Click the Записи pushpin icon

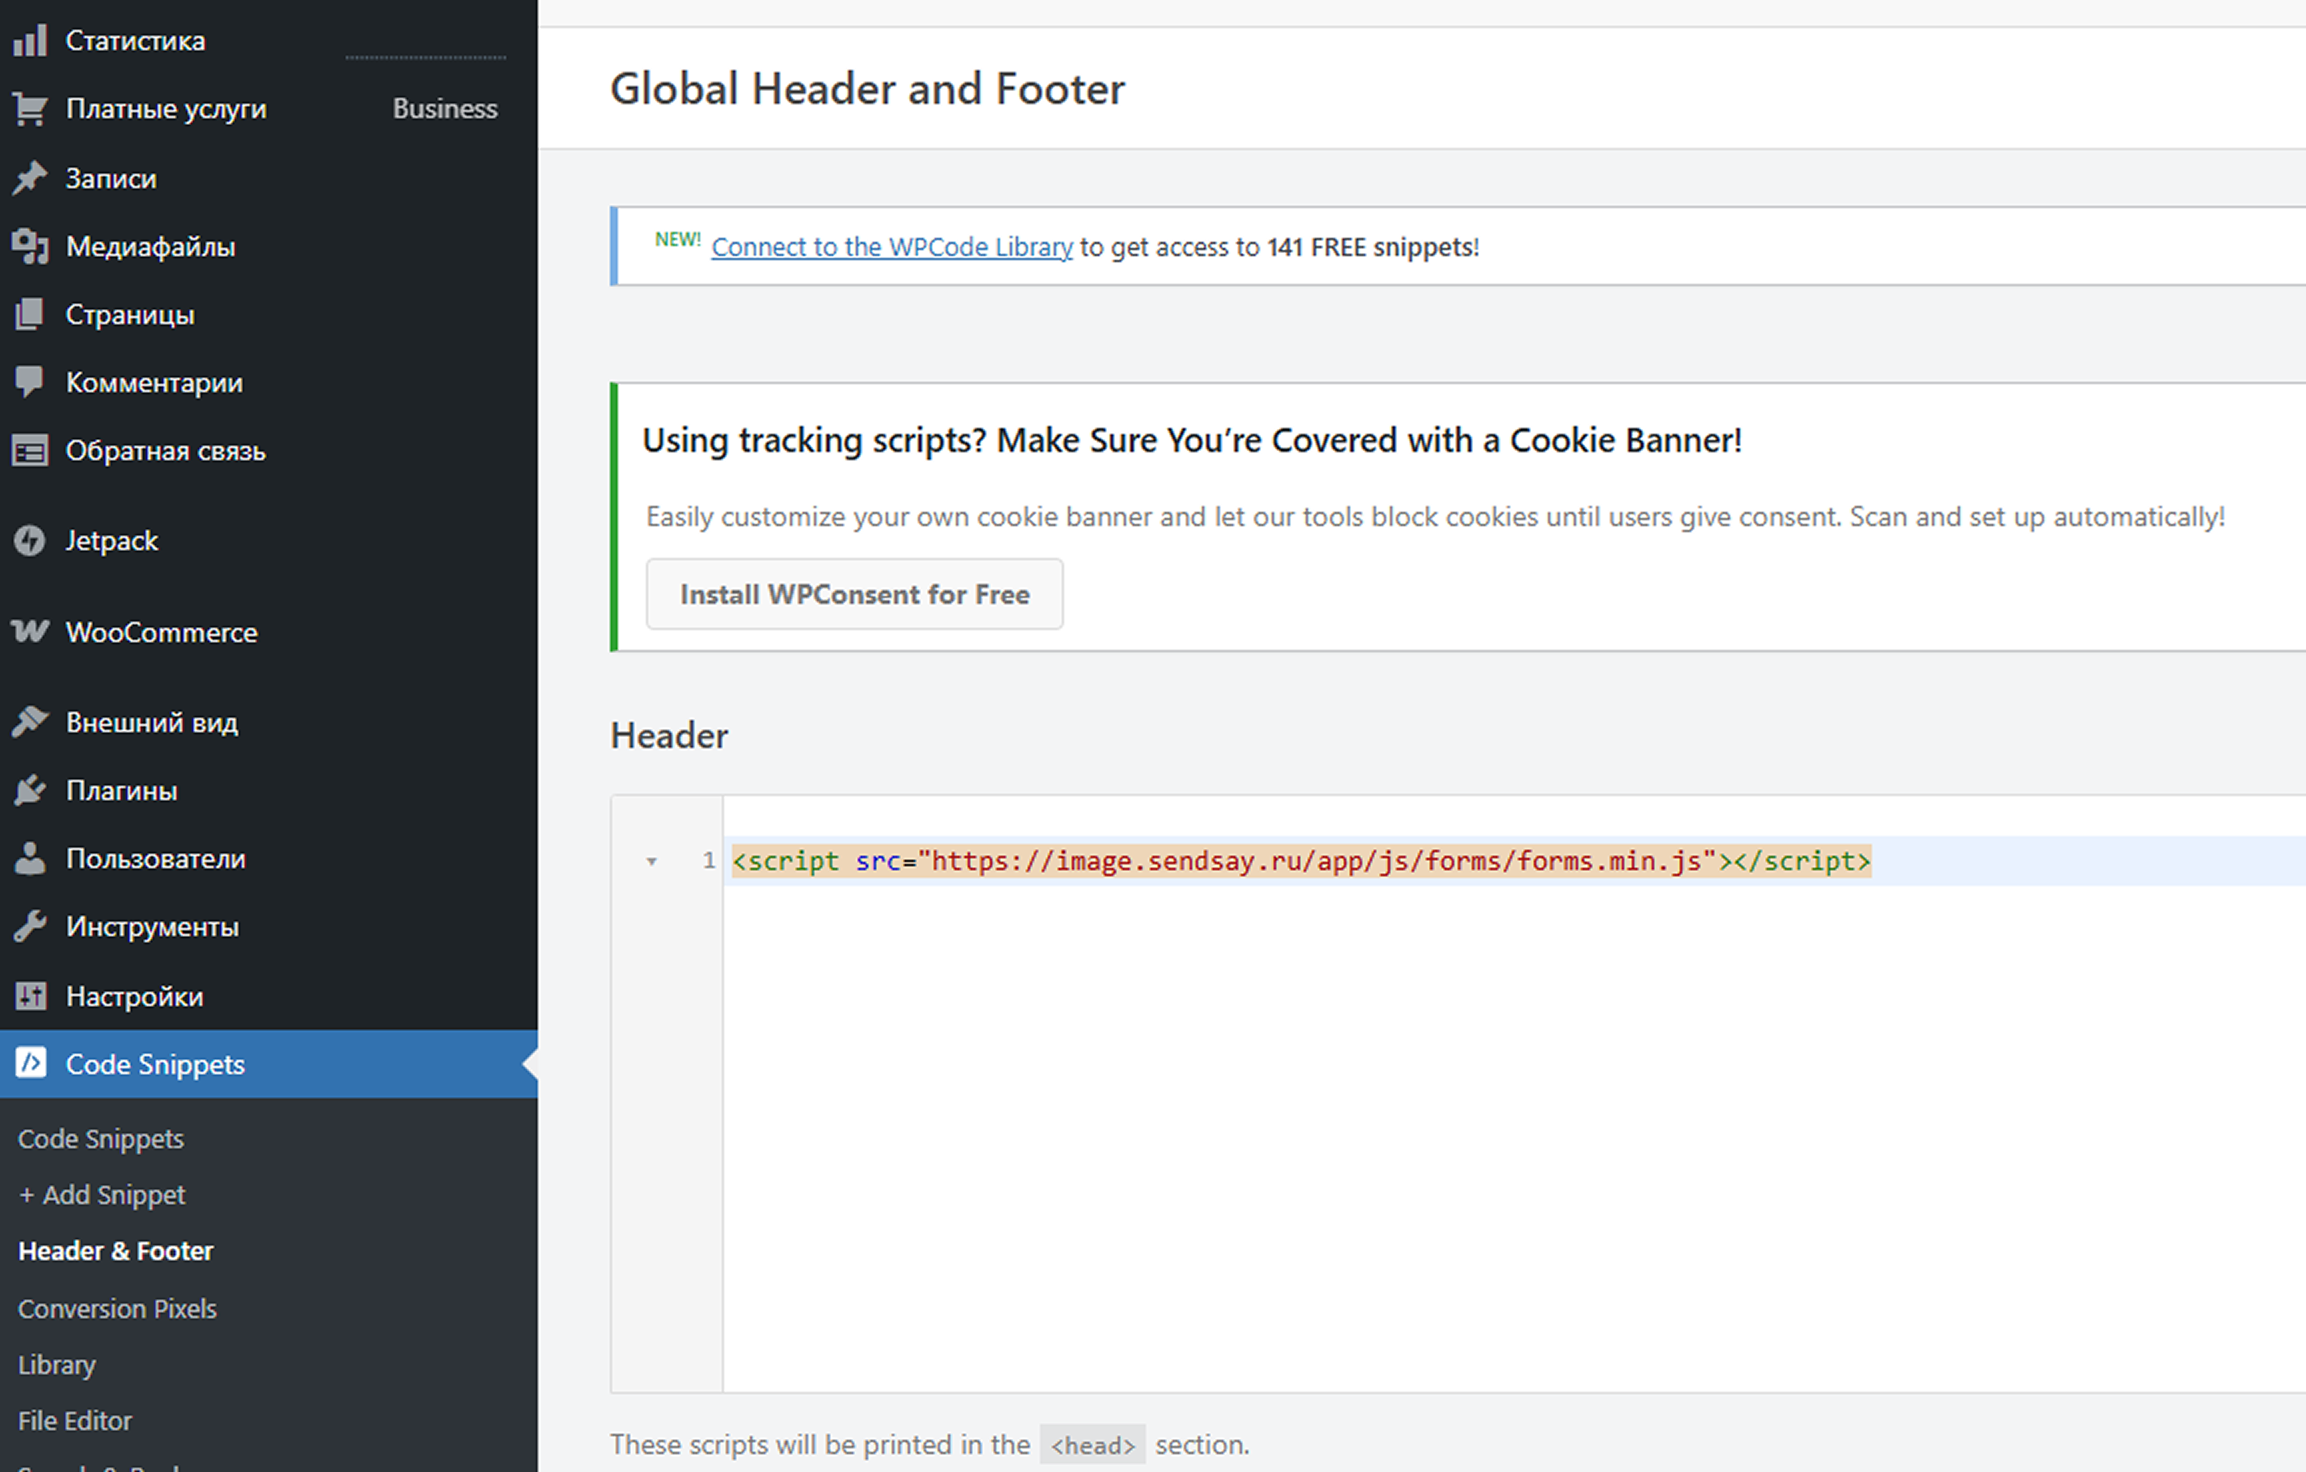(x=30, y=178)
